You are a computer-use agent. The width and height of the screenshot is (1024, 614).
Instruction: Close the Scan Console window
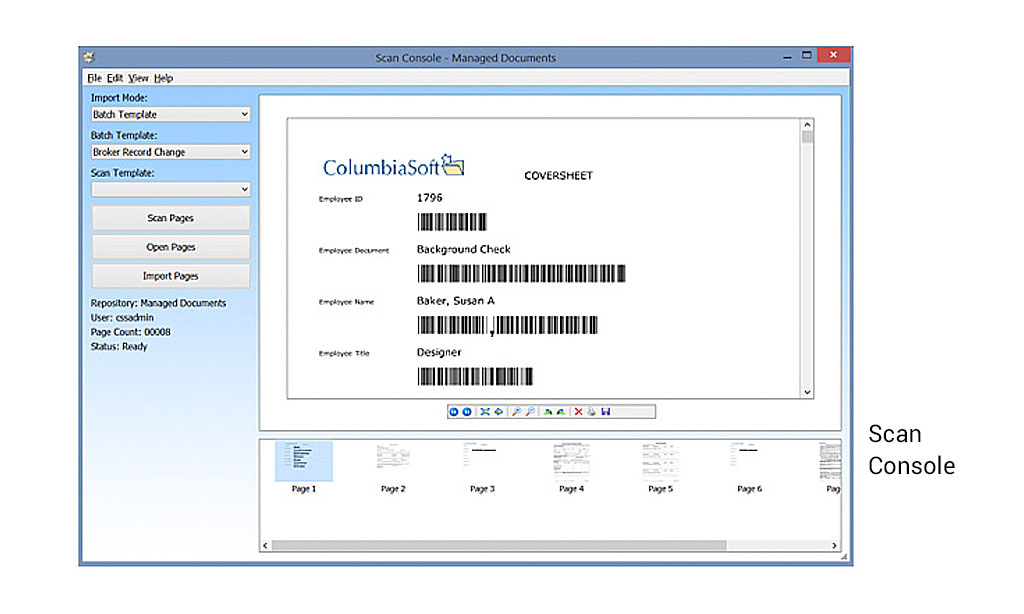[x=833, y=55]
